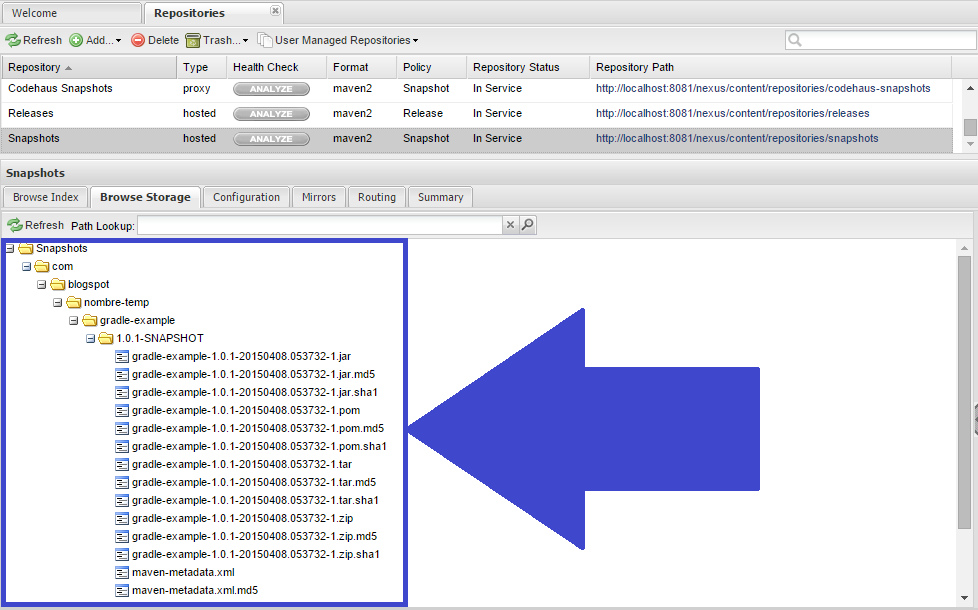Collapse the com tree node
Screen dimensions: 978x610
pos(26,267)
